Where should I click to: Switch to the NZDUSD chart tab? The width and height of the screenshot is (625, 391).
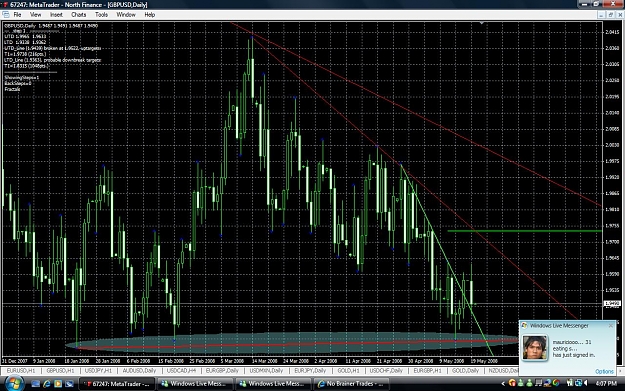(503, 371)
